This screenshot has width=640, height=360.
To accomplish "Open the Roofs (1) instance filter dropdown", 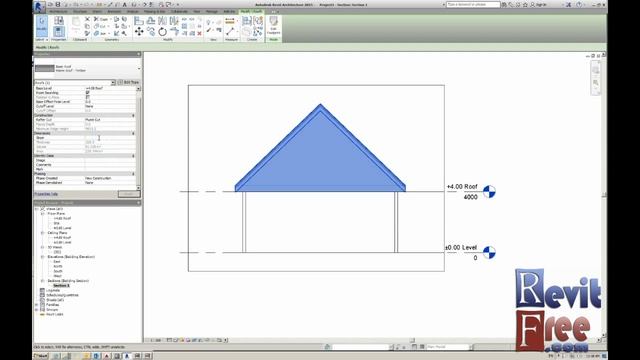I will 113,82.
